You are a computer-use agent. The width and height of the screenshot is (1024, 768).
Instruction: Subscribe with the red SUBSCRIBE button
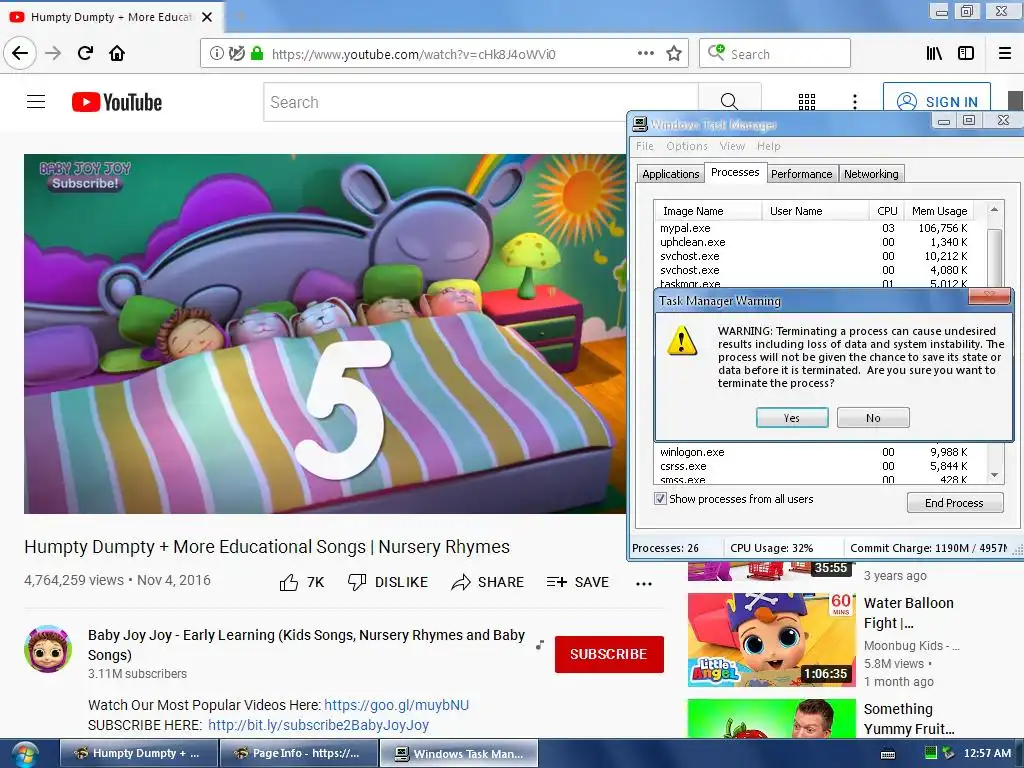609,654
